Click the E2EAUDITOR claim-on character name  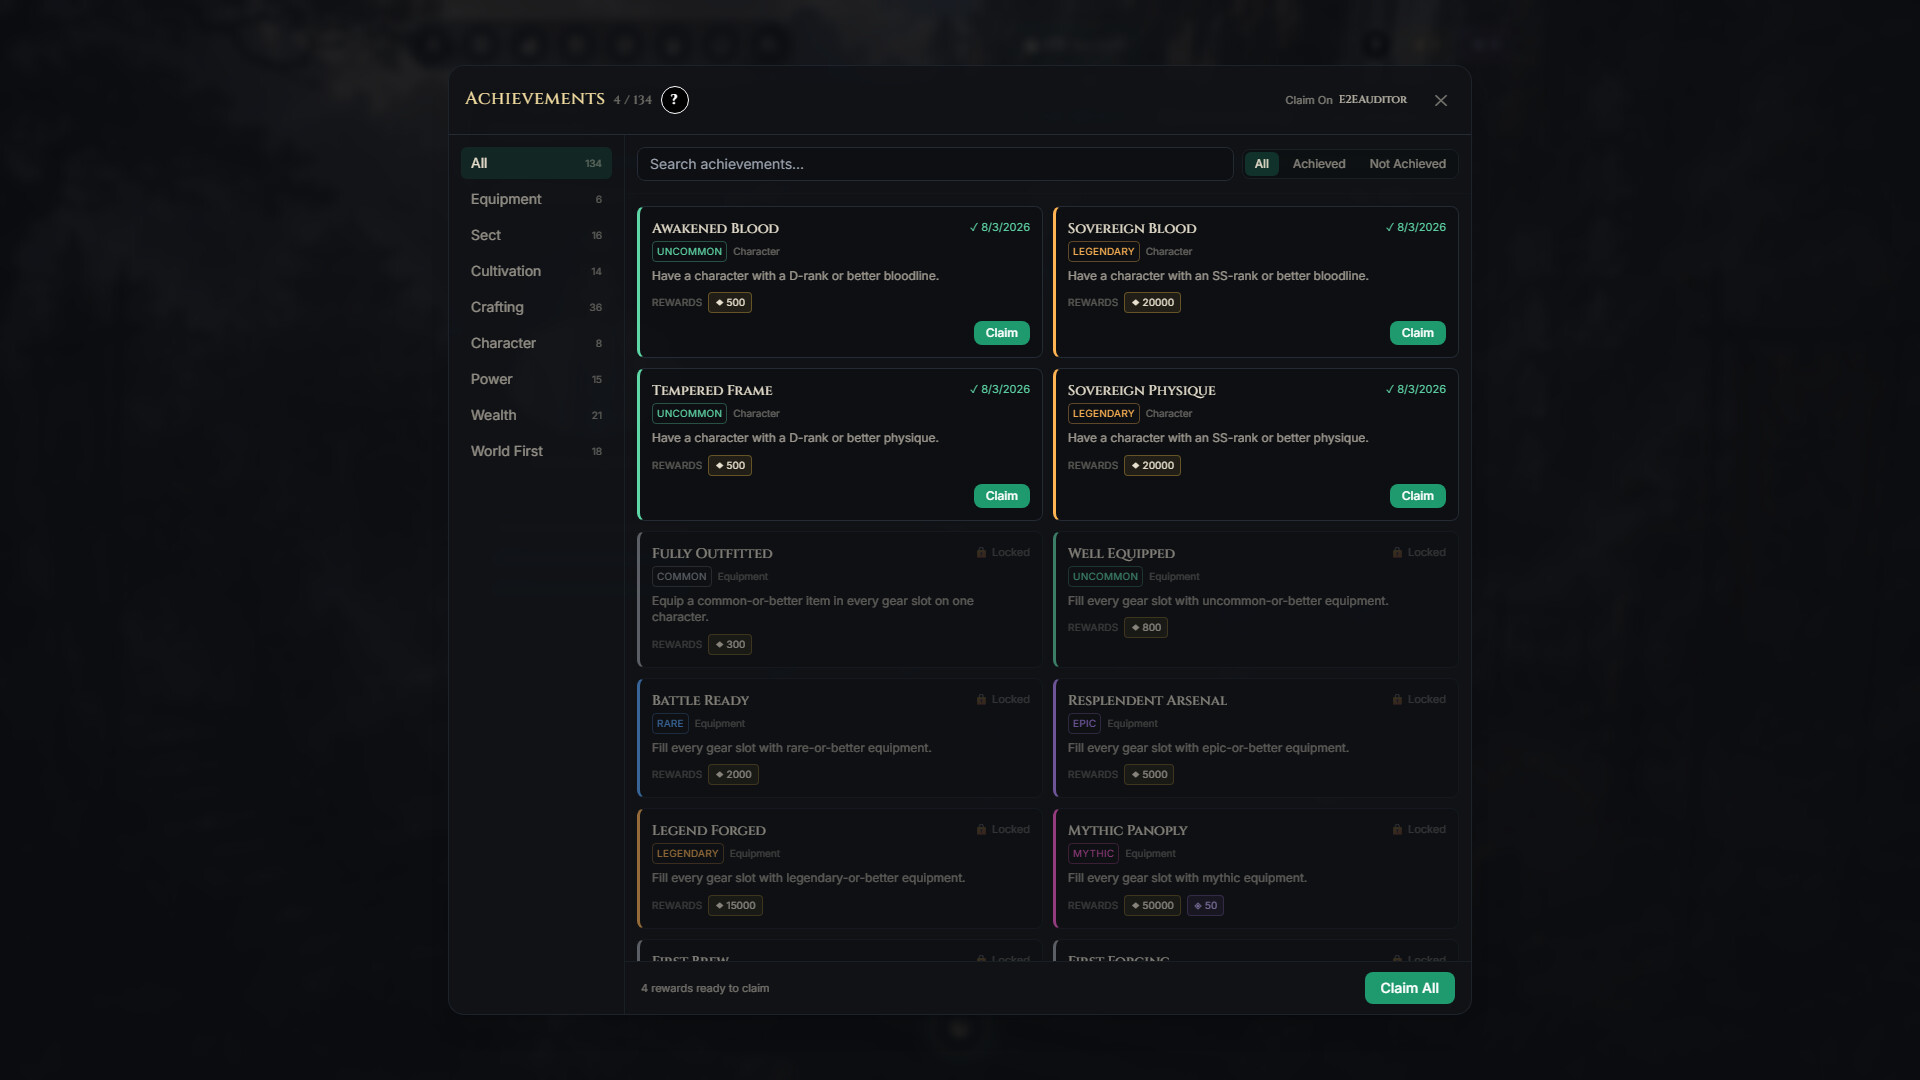pyautogui.click(x=1373, y=100)
